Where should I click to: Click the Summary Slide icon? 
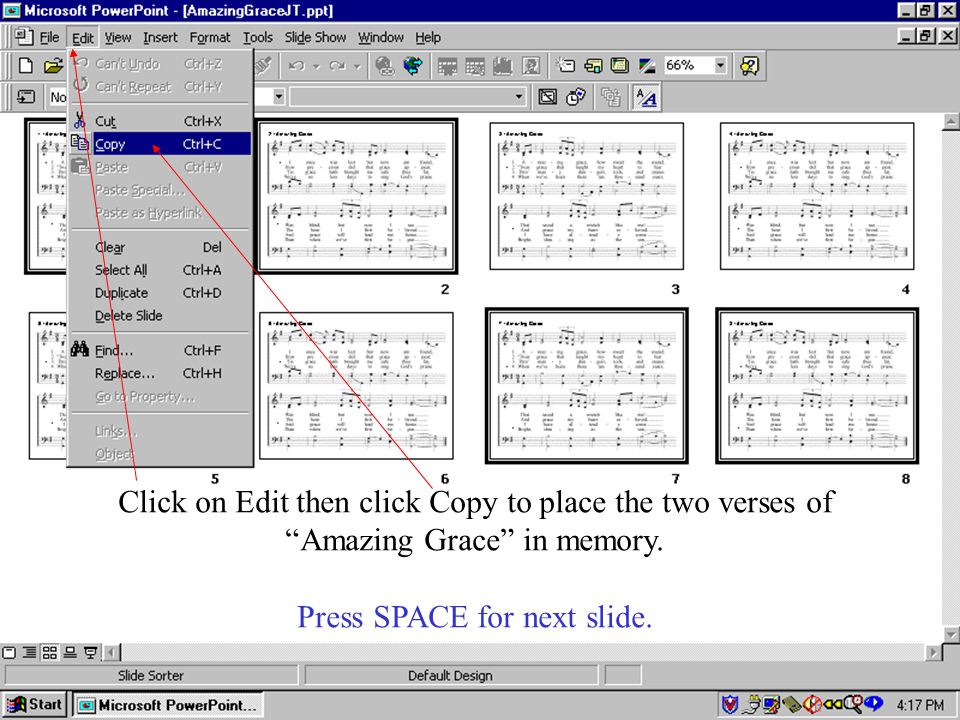(610, 97)
